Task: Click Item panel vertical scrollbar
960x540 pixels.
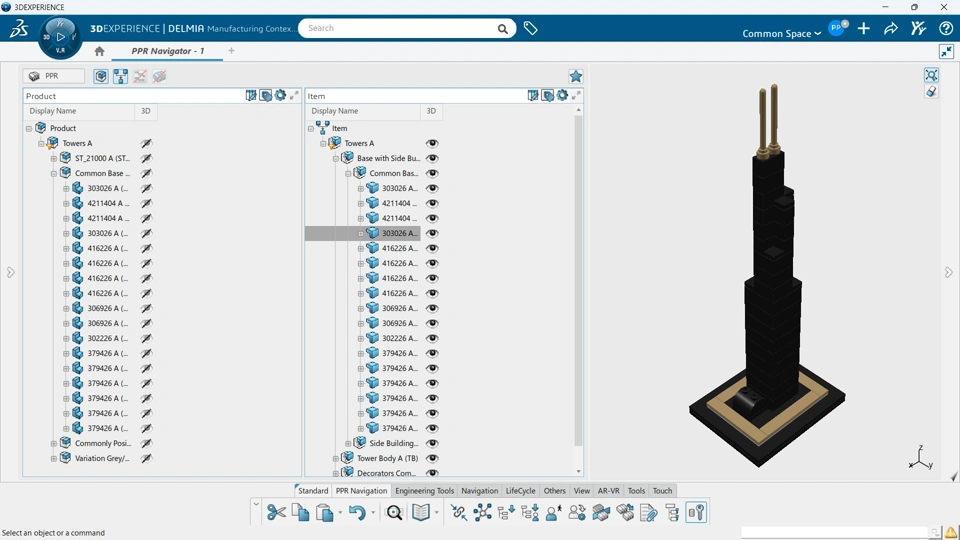Action: pyautogui.click(x=579, y=280)
